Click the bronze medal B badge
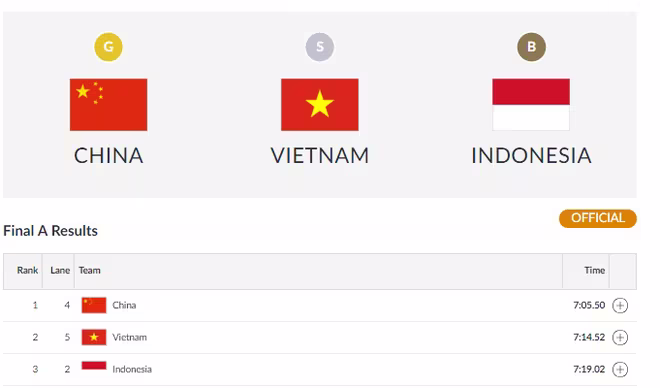660x388 pixels. [531, 47]
